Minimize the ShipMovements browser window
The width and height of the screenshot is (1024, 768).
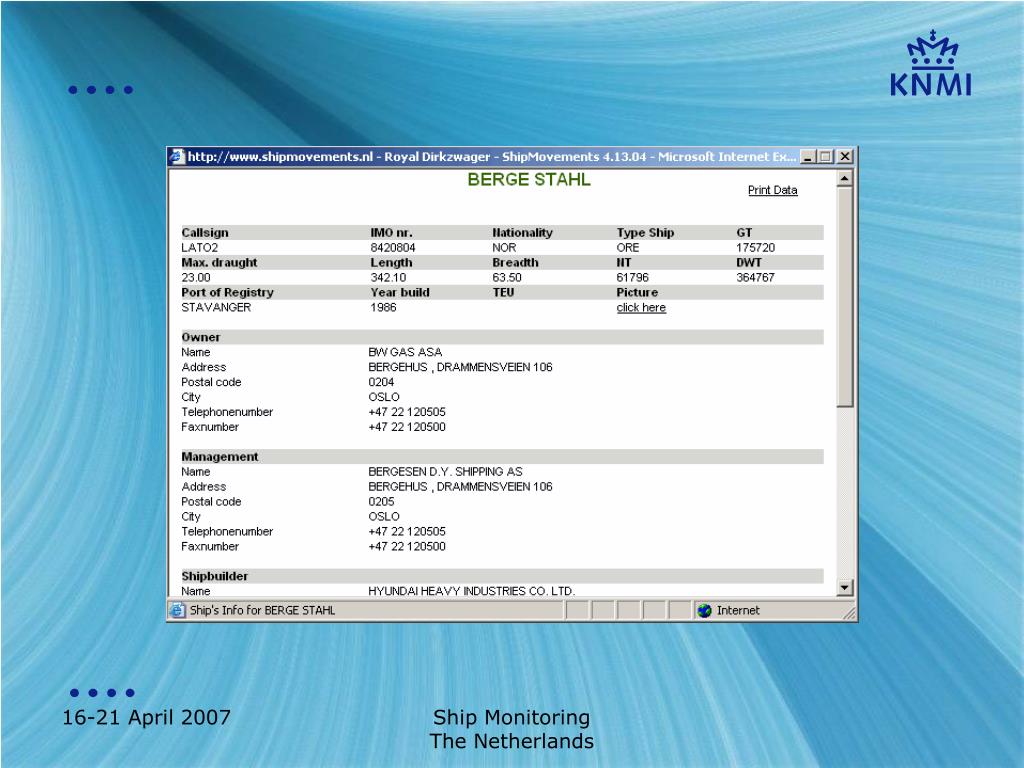[x=808, y=157]
